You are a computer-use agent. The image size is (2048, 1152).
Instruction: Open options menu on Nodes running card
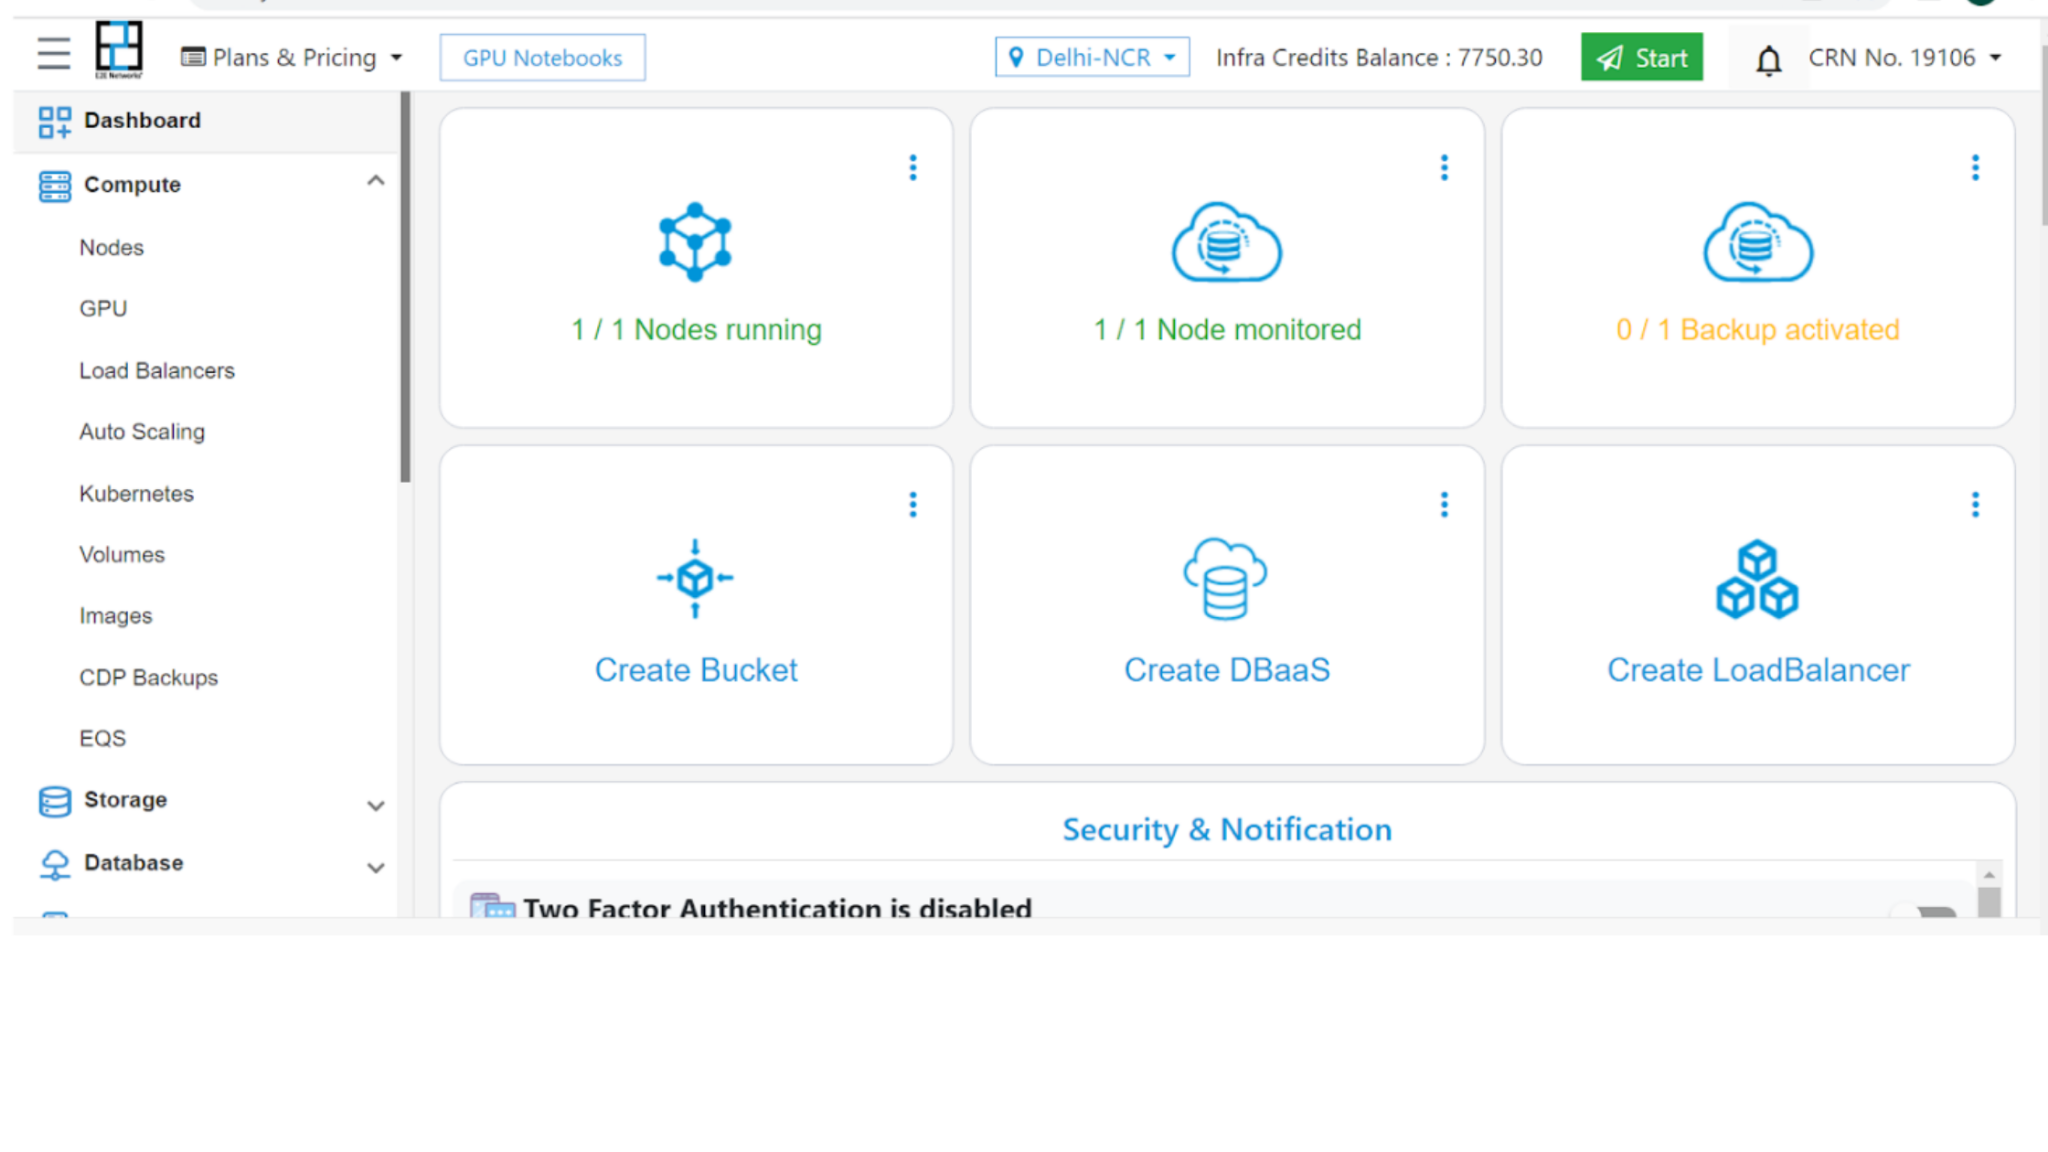click(913, 167)
